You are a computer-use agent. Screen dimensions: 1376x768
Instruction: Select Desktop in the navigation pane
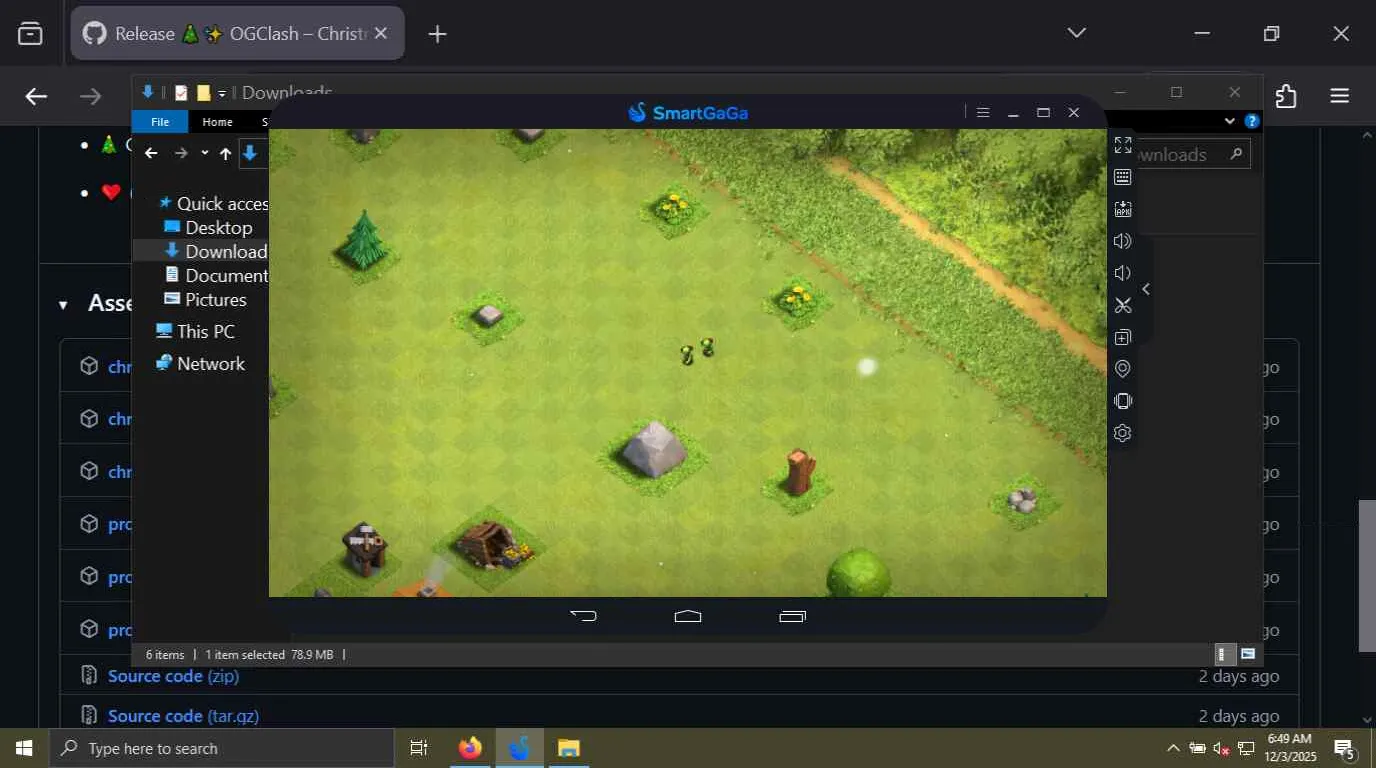[x=208, y=227]
